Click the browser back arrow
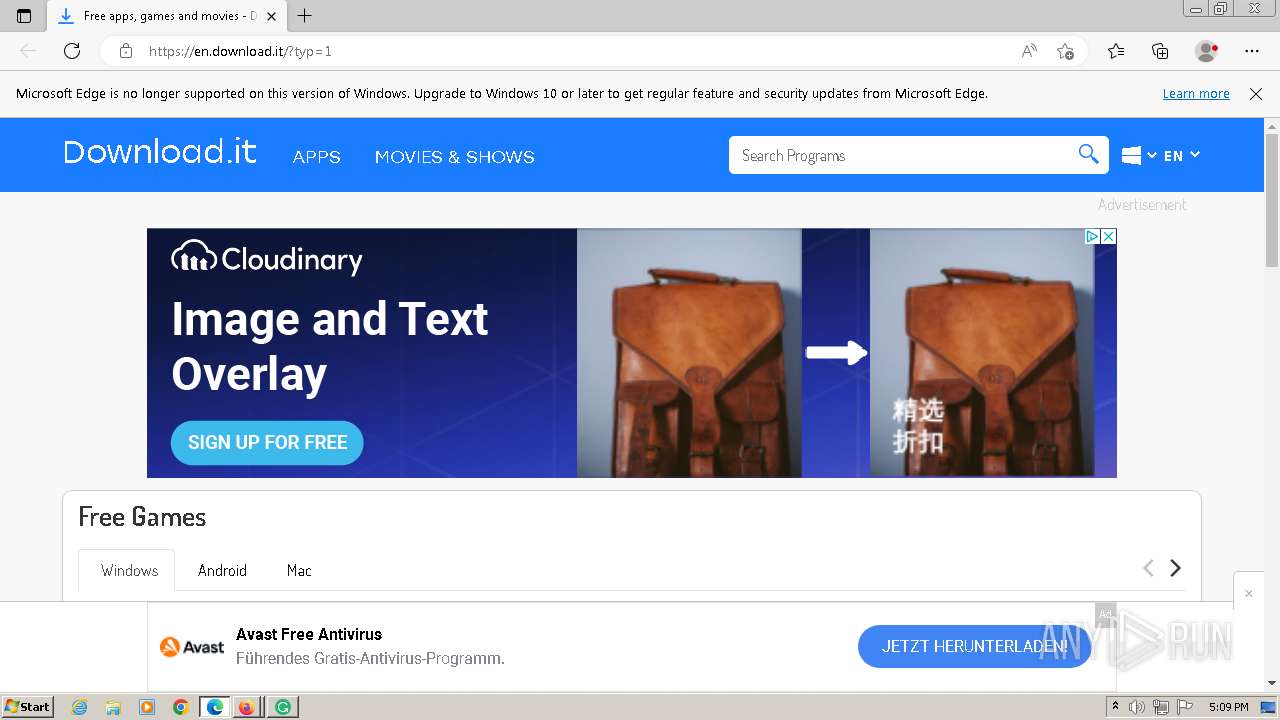This screenshot has width=1280, height=720. point(28,51)
